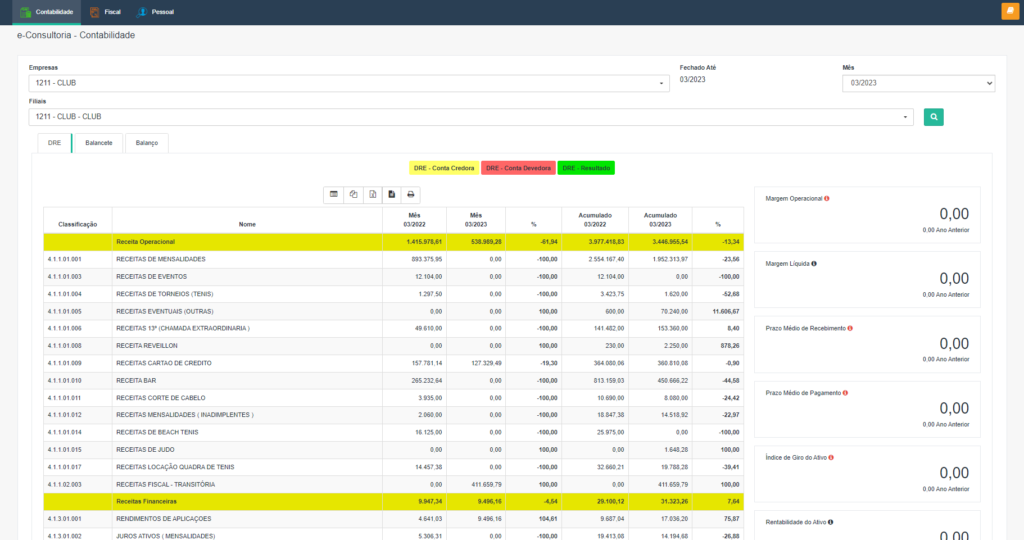Export the DRE table to Excel
This screenshot has height=540, width=1024.
(372, 195)
